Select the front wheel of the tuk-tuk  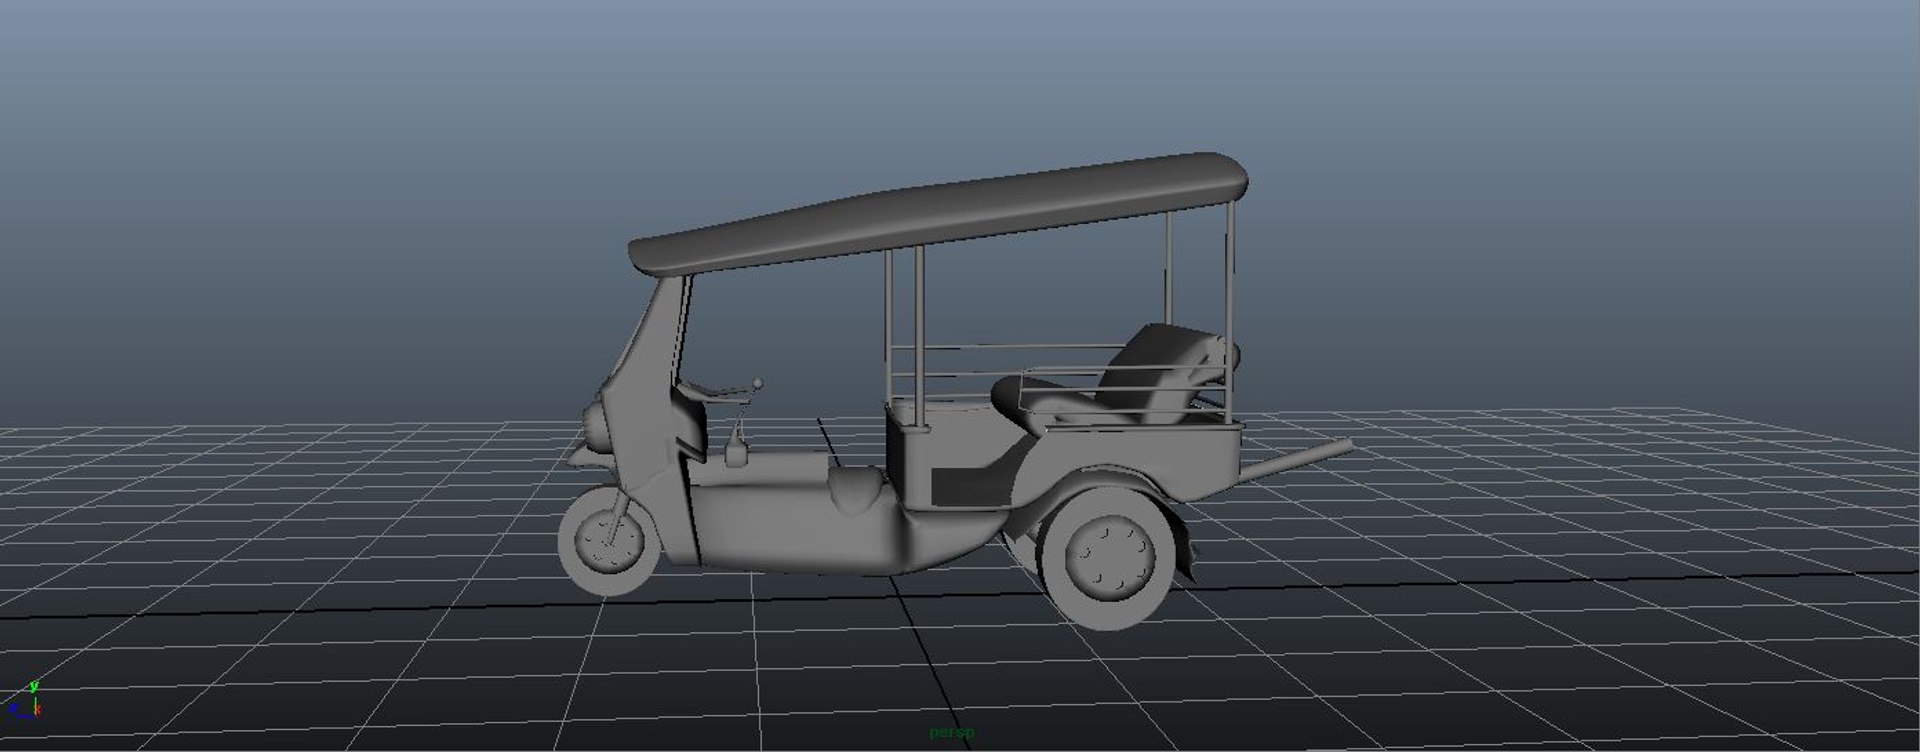[x=608, y=541]
